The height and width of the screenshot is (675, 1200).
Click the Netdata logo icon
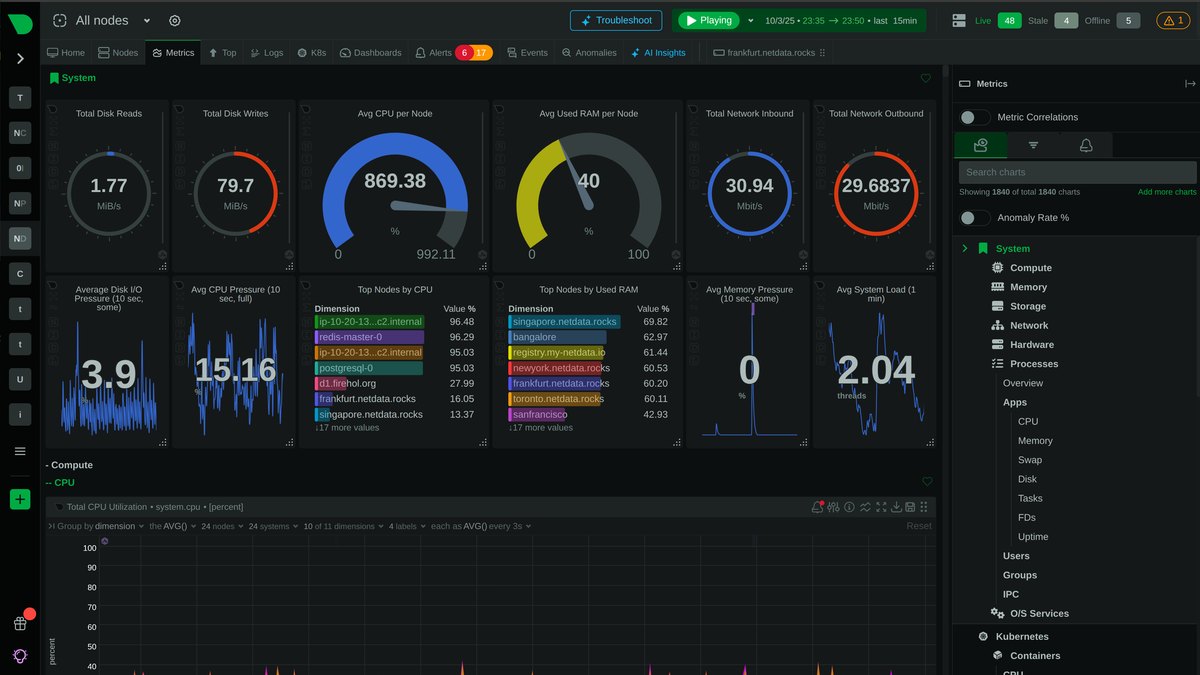click(x=20, y=25)
